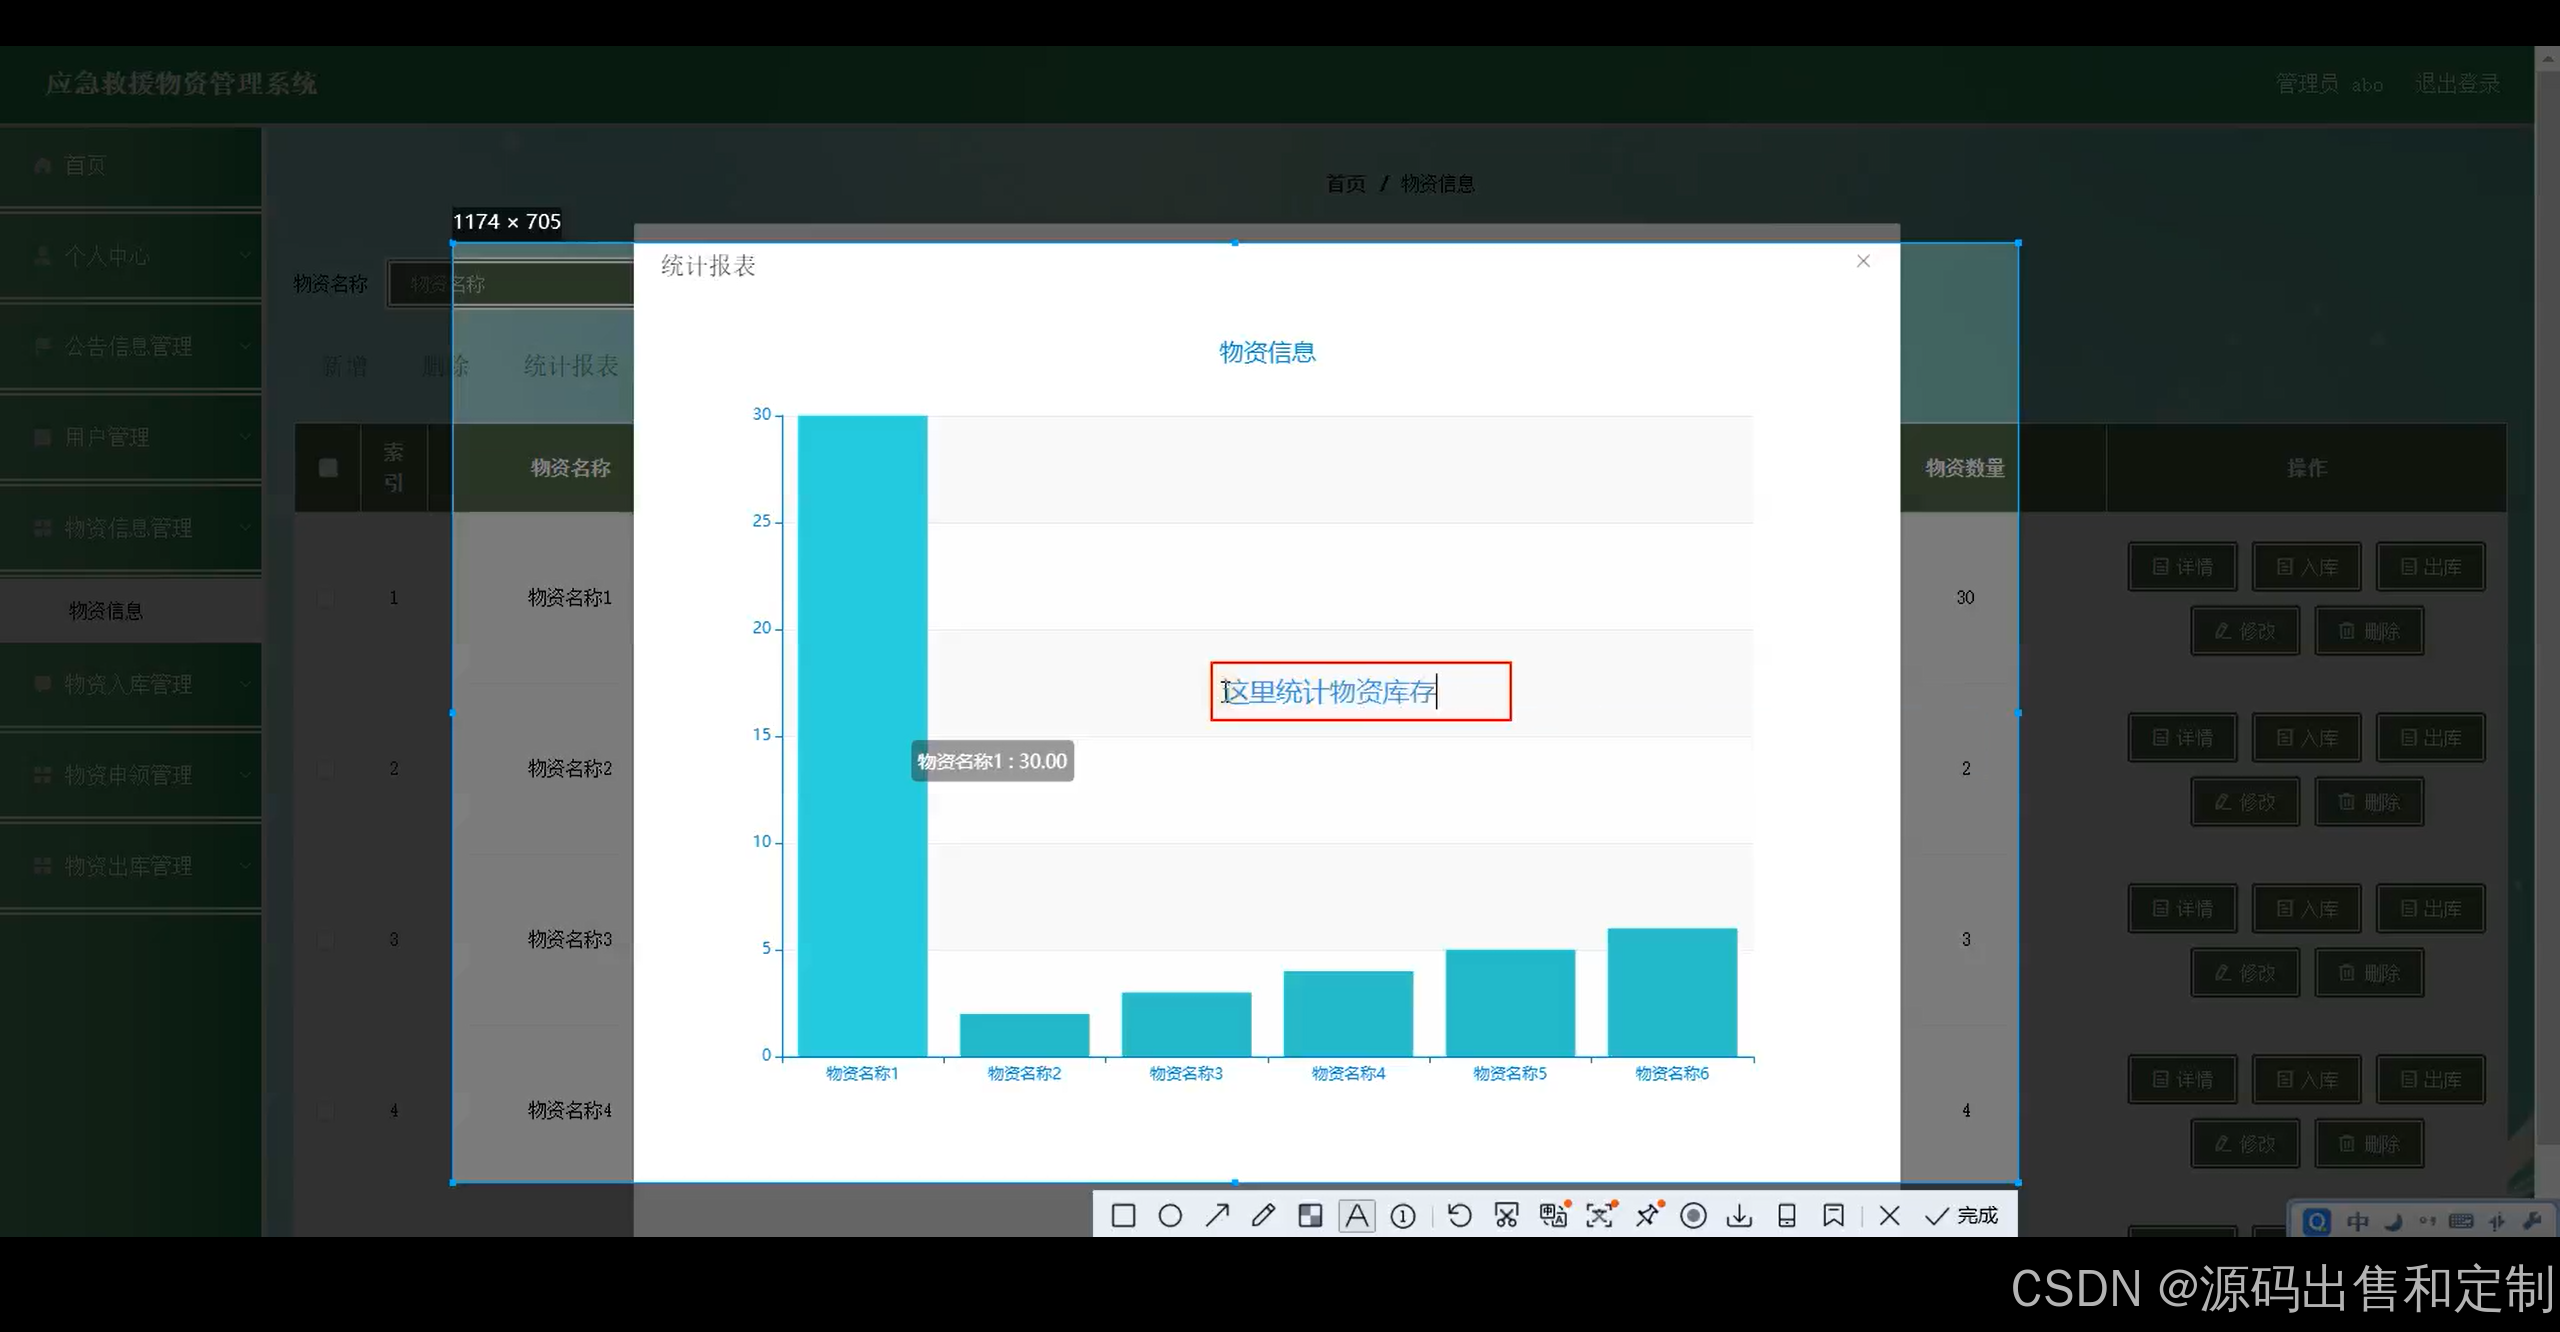2560x1332 pixels.
Task: Click the numbered marker tool
Action: click(x=1403, y=1216)
